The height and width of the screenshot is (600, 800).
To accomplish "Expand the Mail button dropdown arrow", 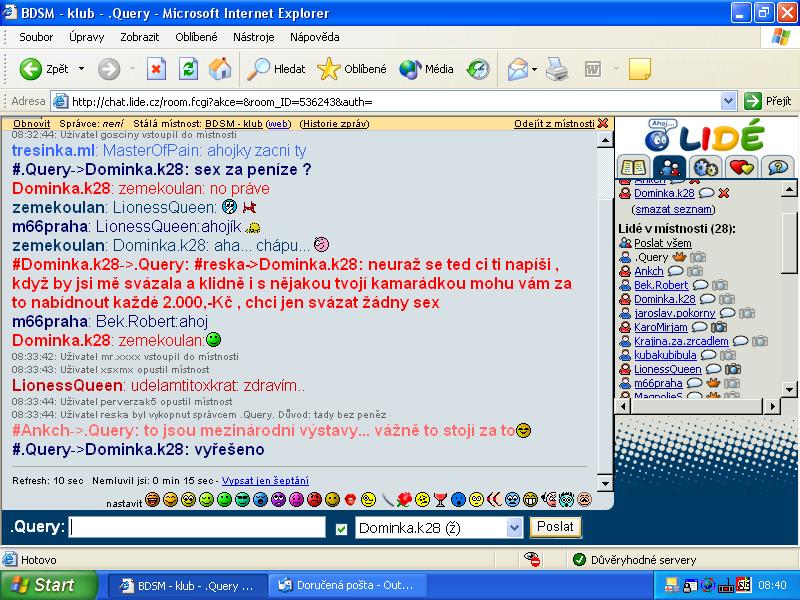I will [534, 69].
